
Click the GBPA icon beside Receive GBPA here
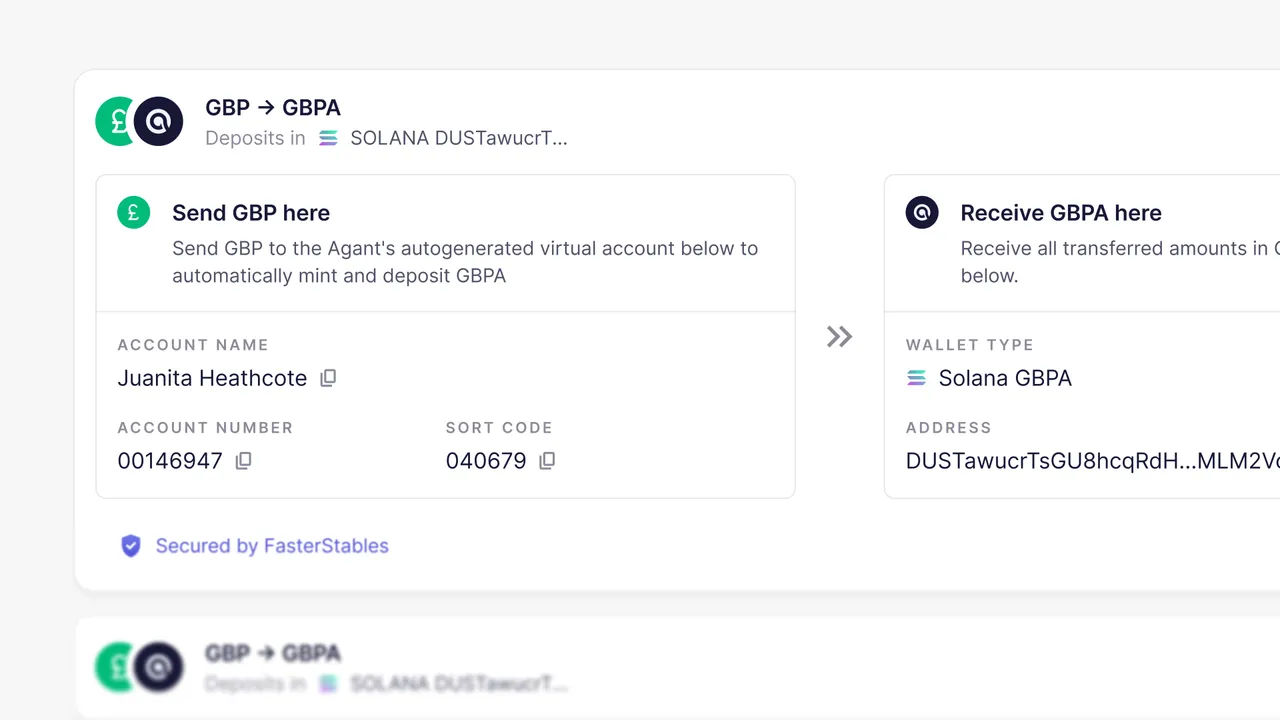[x=922, y=213]
